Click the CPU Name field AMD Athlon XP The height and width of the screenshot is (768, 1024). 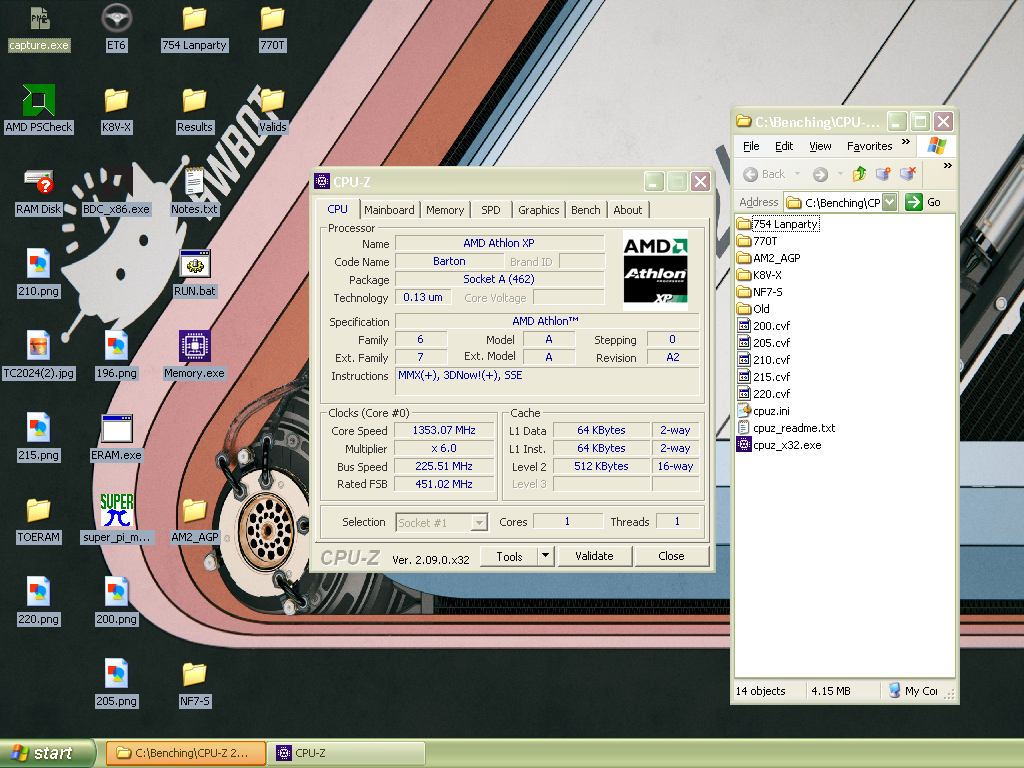pos(499,243)
